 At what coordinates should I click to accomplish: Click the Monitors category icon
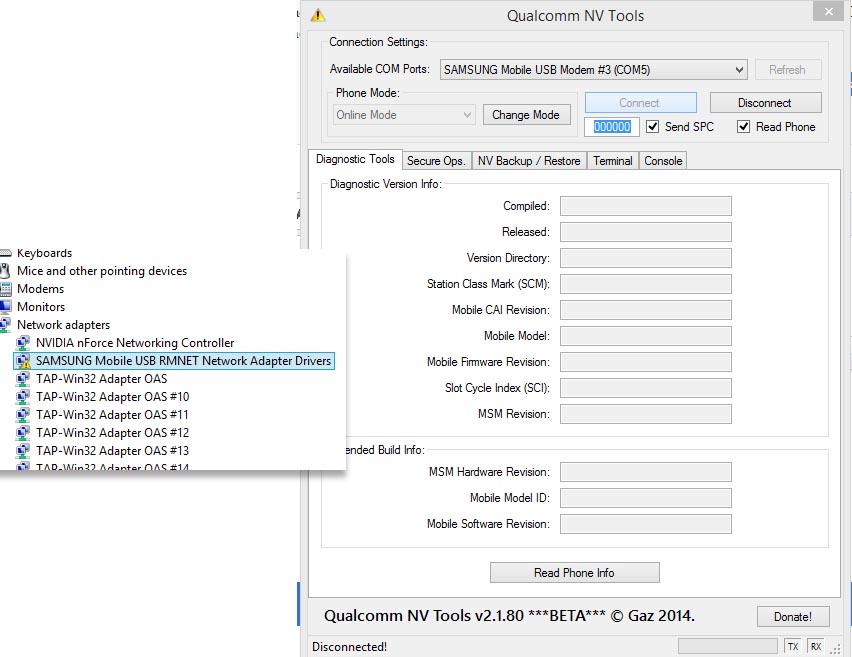pos(5,306)
